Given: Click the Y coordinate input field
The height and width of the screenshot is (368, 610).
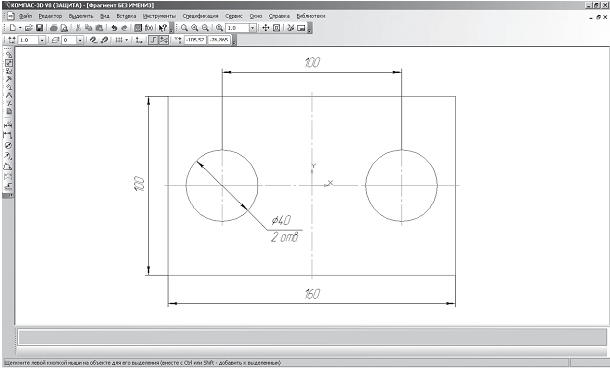Looking at the screenshot, I should click(x=219, y=40).
